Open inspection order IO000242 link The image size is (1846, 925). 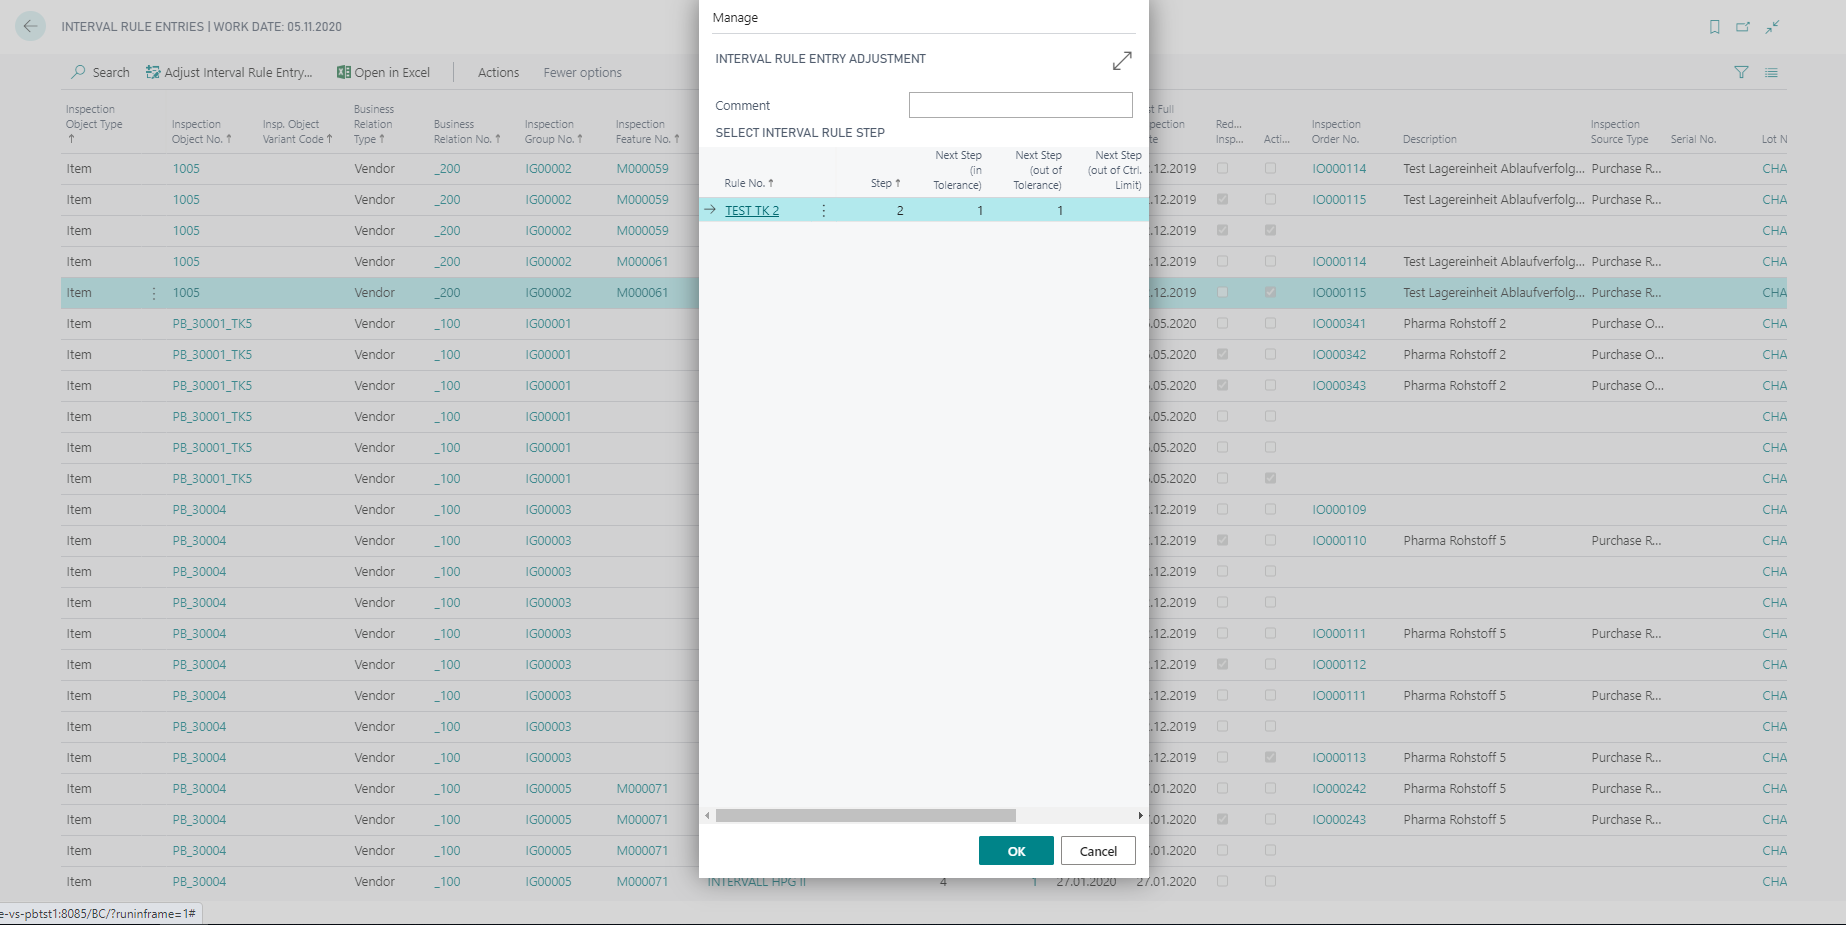pos(1339,789)
